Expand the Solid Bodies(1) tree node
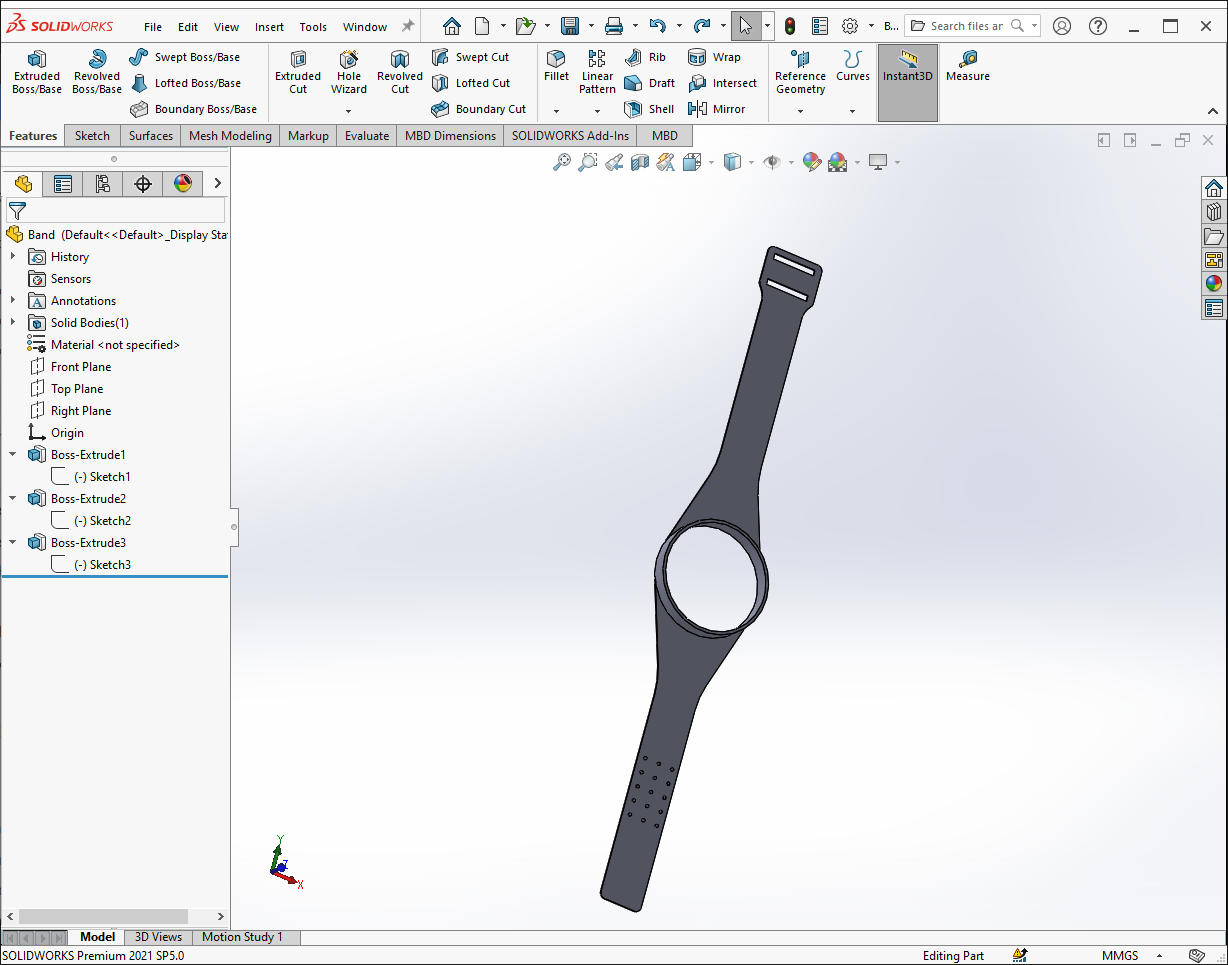1228x965 pixels. pos(13,322)
